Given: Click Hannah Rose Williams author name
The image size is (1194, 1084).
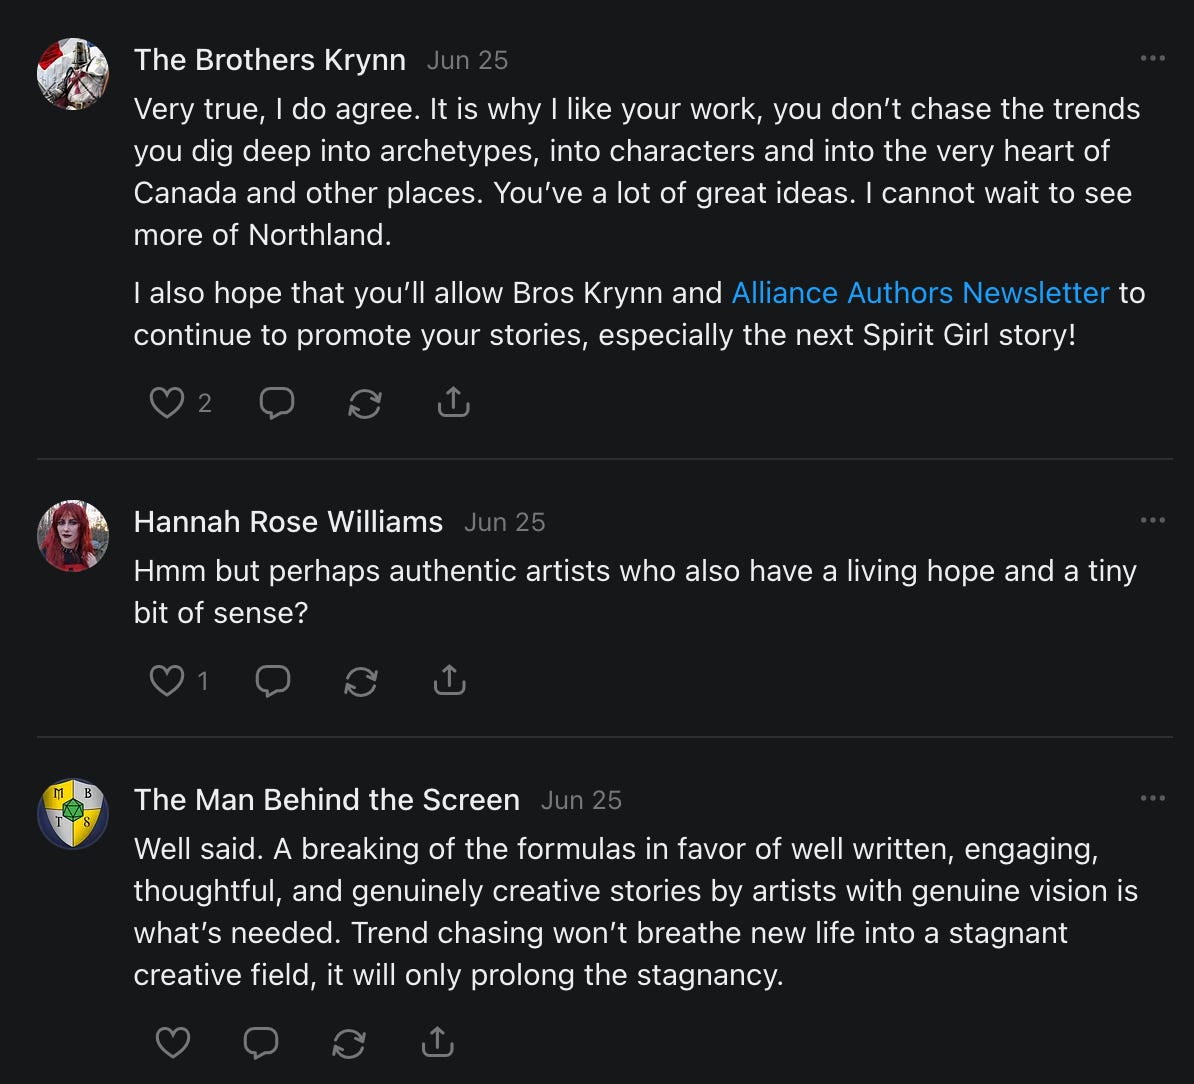Looking at the screenshot, I should pos(288,522).
